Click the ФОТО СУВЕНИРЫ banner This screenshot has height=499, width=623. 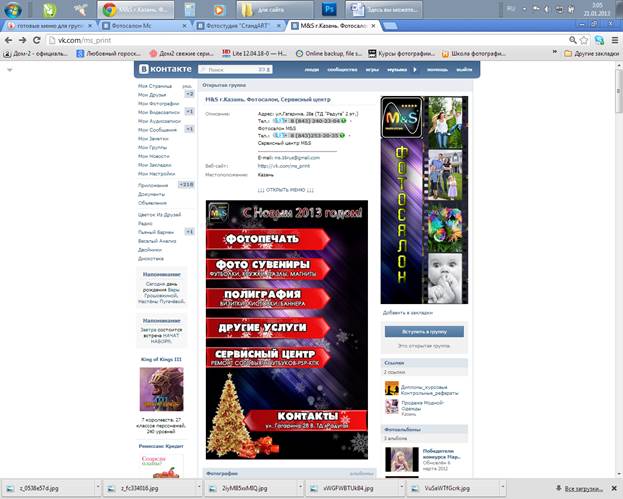pyautogui.click(x=268, y=269)
